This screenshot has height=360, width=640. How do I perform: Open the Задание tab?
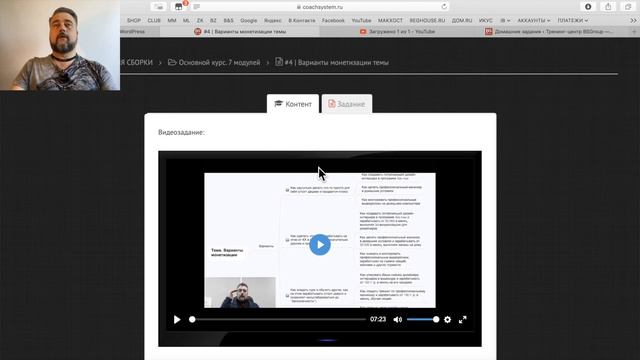[x=347, y=104]
